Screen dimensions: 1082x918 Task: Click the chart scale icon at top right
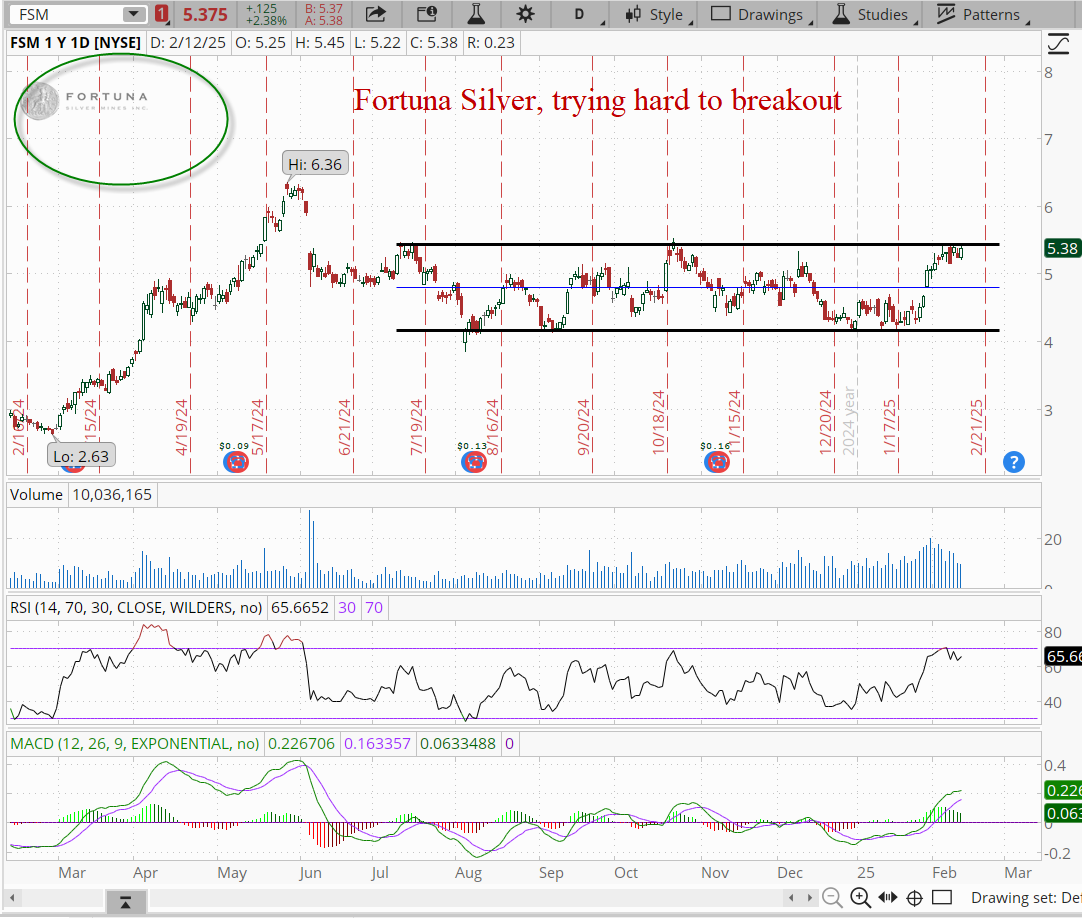pos(1058,44)
